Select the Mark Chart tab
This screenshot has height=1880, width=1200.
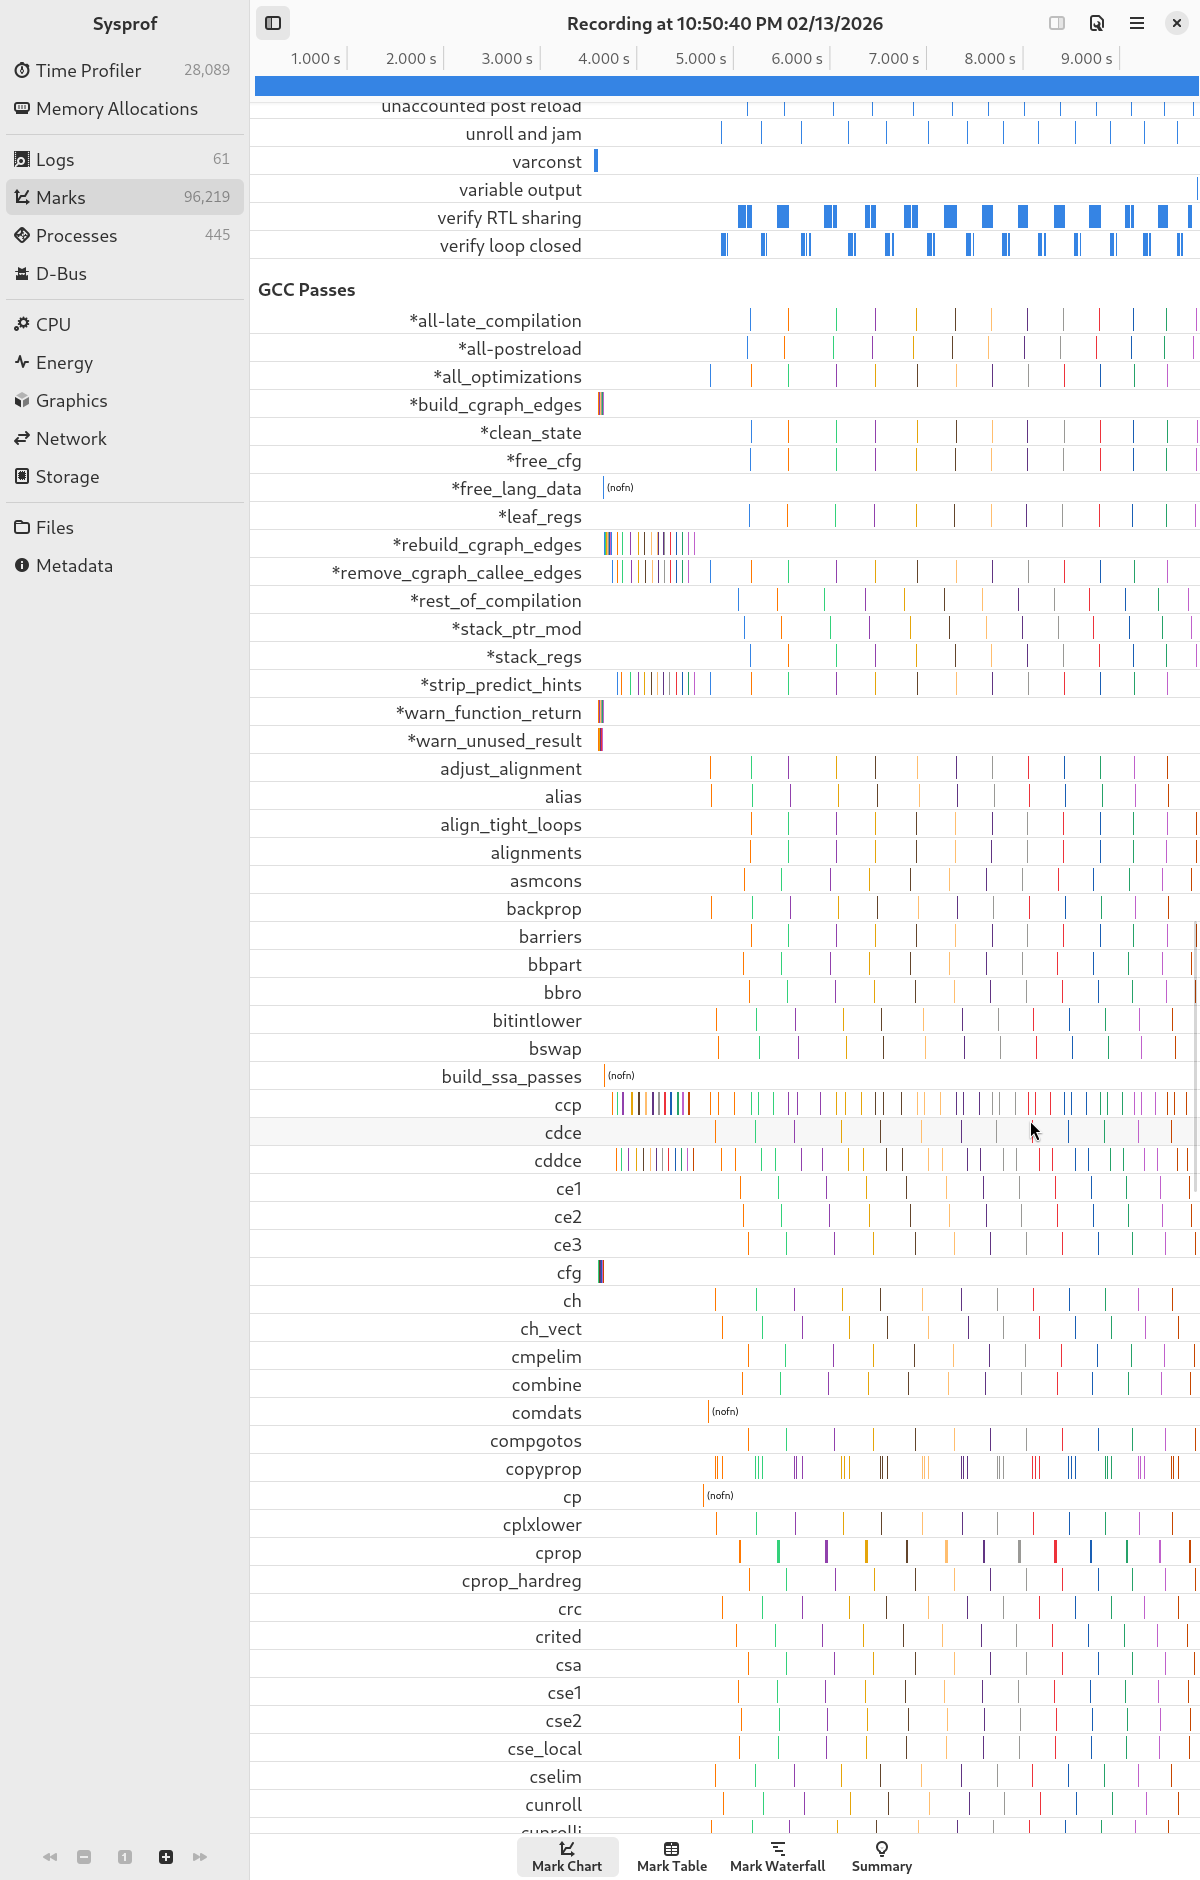567,1857
